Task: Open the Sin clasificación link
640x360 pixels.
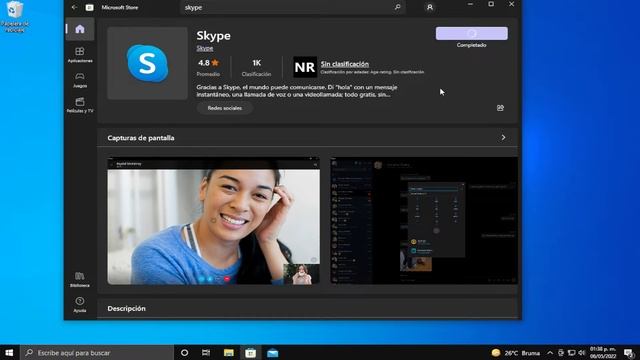Action: pyautogui.click(x=344, y=64)
